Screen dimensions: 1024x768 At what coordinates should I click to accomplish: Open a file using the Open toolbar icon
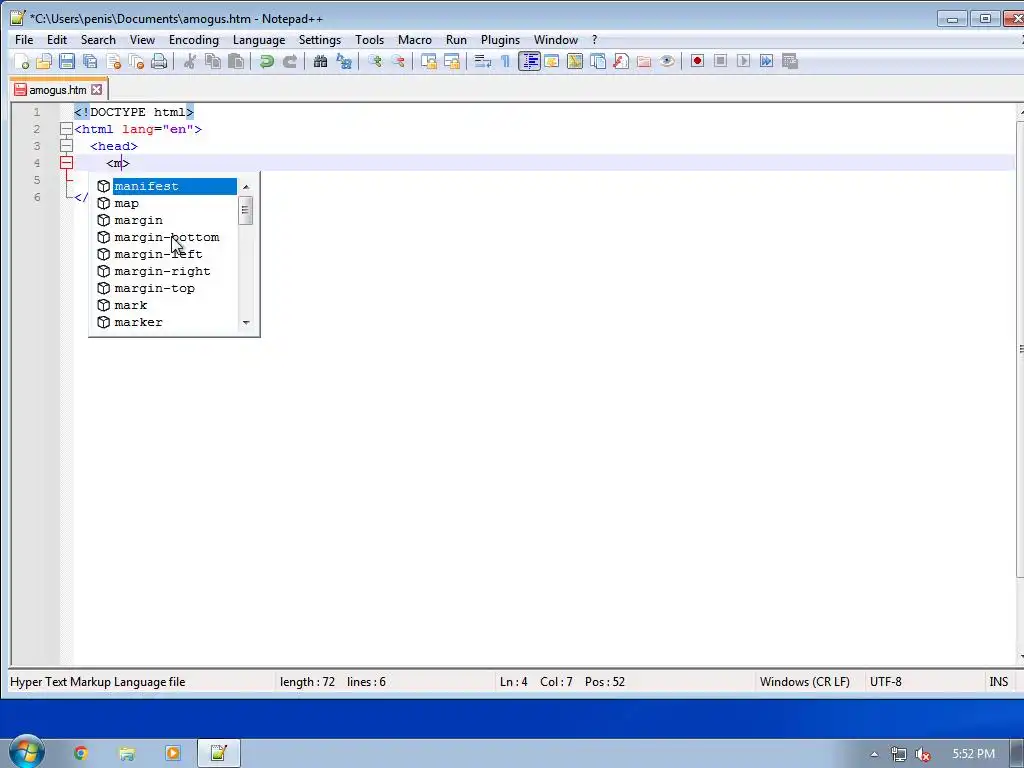(x=44, y=61)
